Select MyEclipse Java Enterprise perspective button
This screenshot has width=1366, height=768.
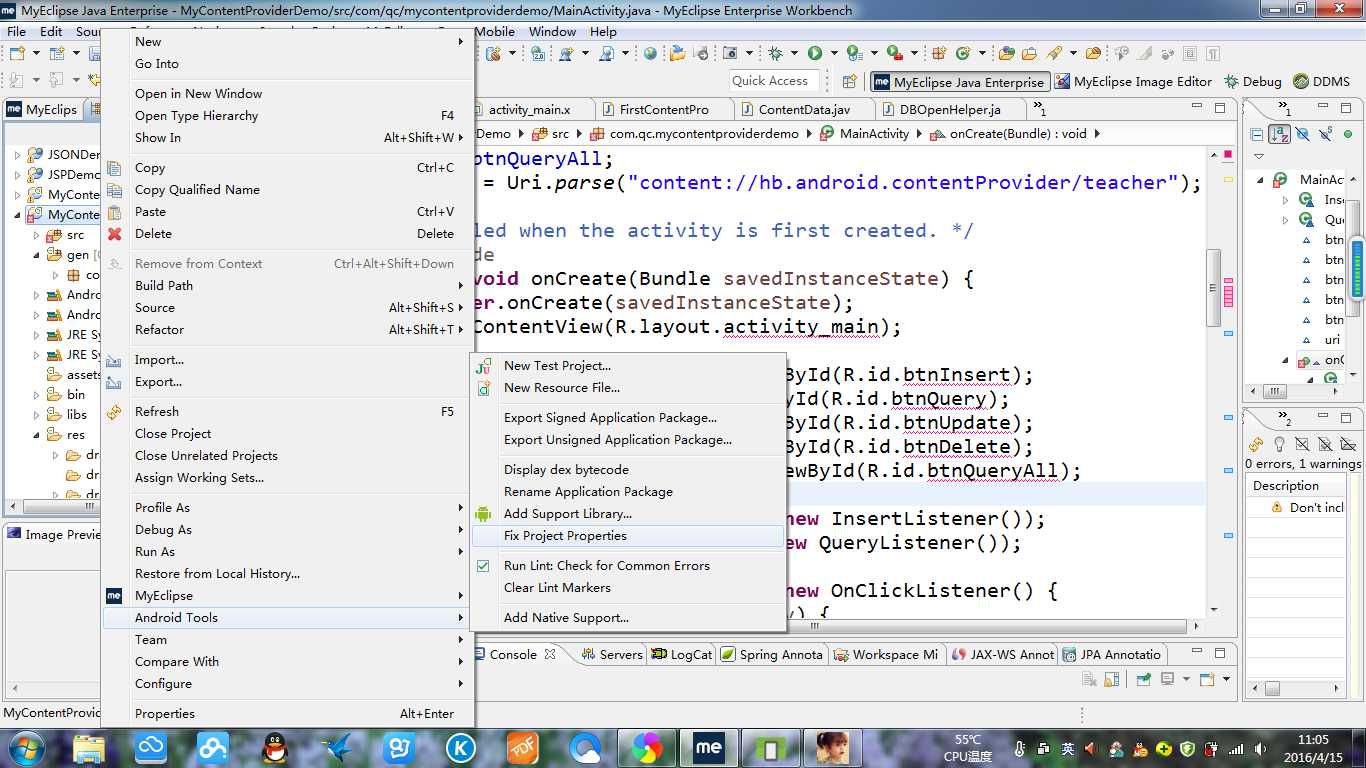(x=959, y=82)
